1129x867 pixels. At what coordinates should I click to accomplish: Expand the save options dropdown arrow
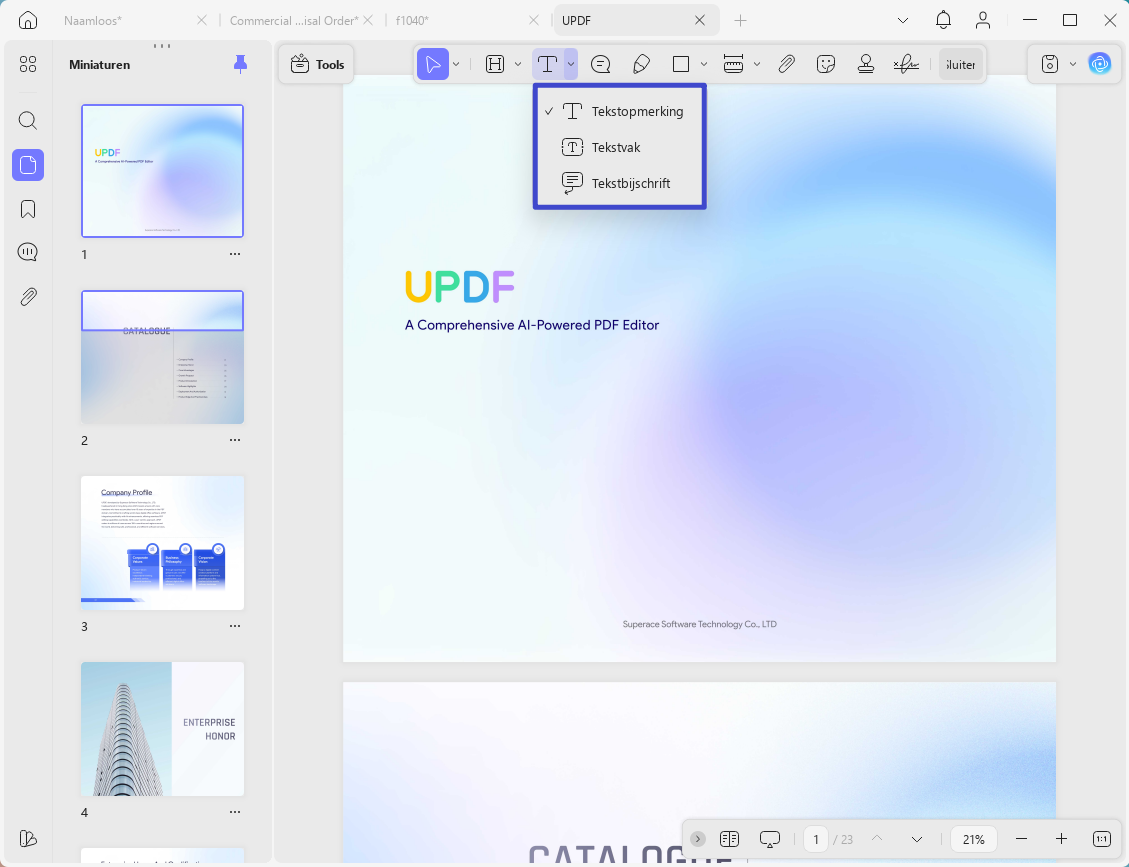click(1073, 64)
